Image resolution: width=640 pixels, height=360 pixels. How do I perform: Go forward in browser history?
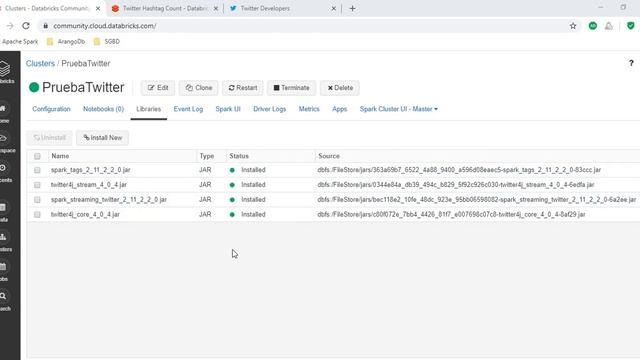(10, 26)
